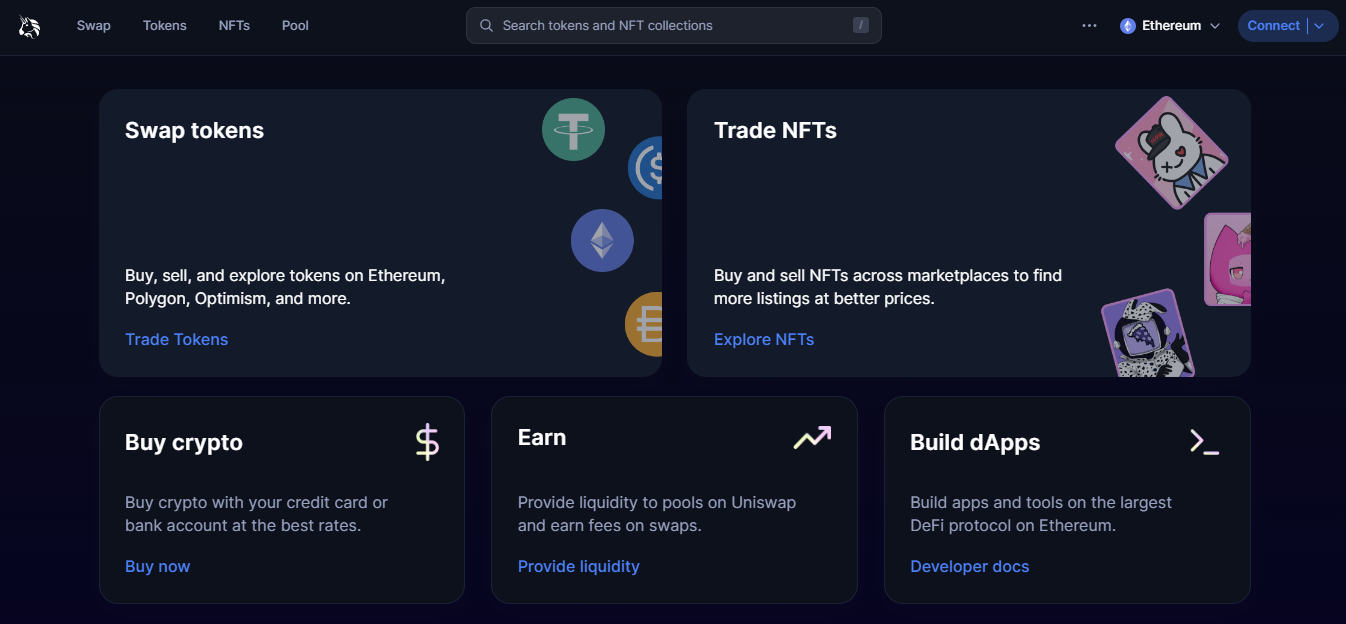Expand the wallet options chevron beside Connect

(x=1319, y=26)
